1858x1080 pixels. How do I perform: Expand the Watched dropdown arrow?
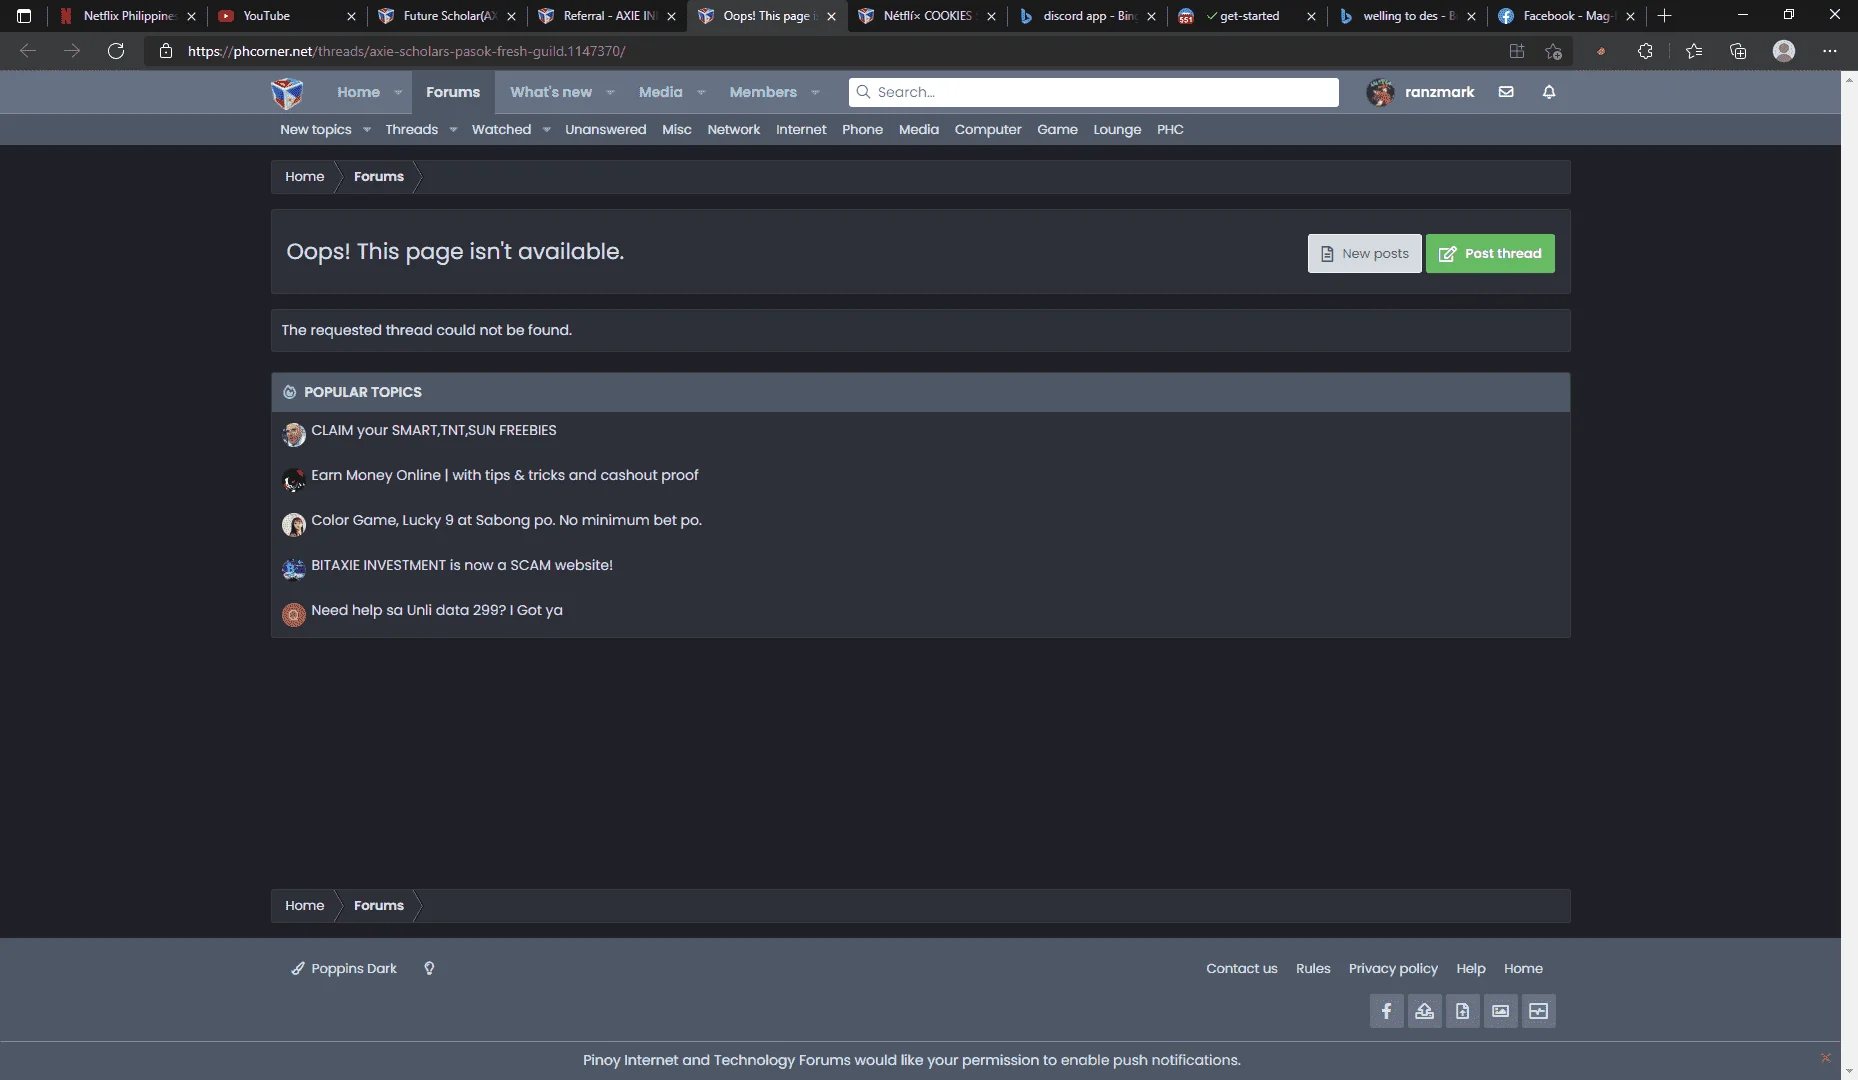[546, 129]
